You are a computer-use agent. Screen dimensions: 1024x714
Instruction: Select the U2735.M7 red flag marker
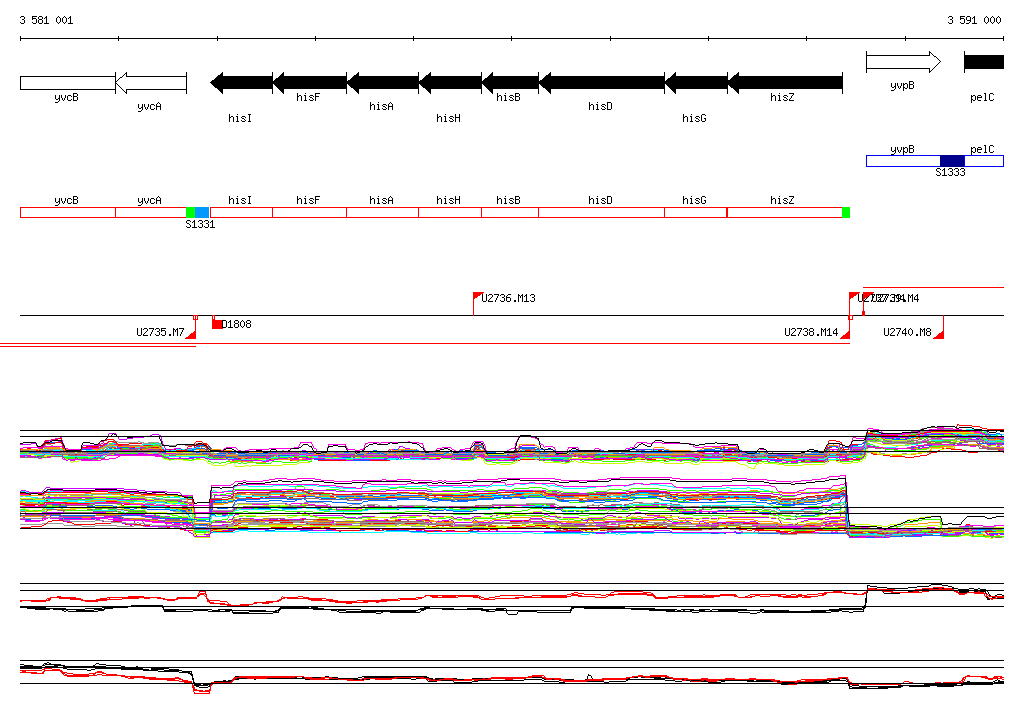(x=191, y=334)
